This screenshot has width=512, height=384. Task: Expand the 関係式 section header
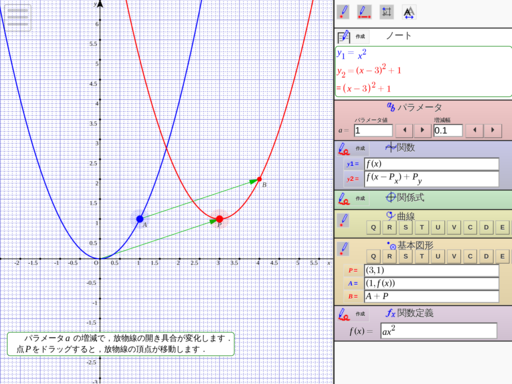pos(405,198)
